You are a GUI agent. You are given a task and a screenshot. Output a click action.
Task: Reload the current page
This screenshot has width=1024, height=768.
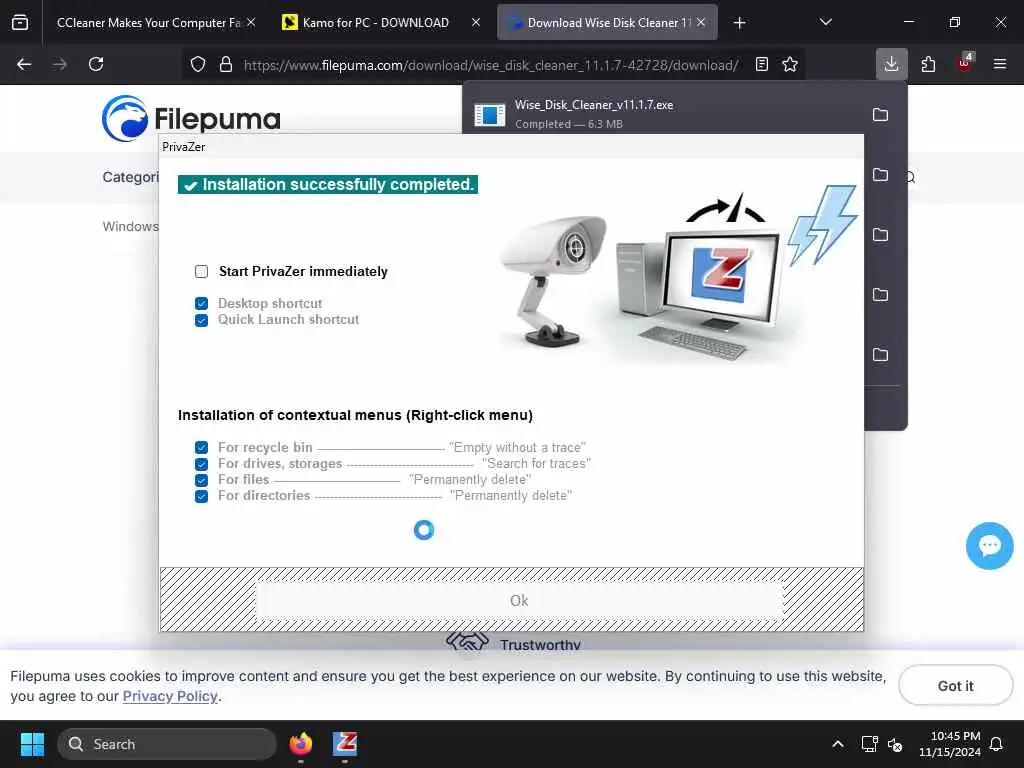(x=96, y=64)
